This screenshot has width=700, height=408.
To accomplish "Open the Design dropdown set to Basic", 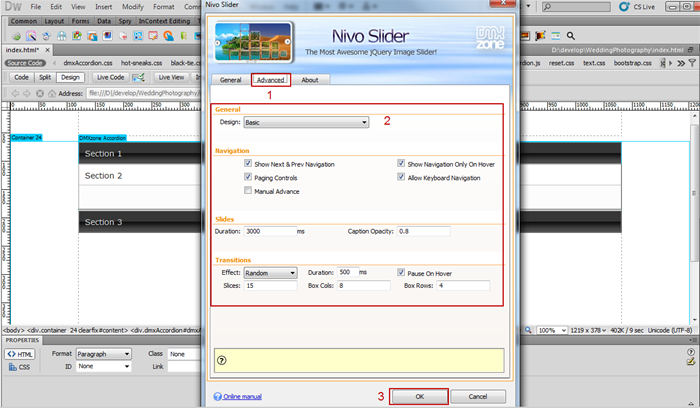I will [x=306, y=122].
